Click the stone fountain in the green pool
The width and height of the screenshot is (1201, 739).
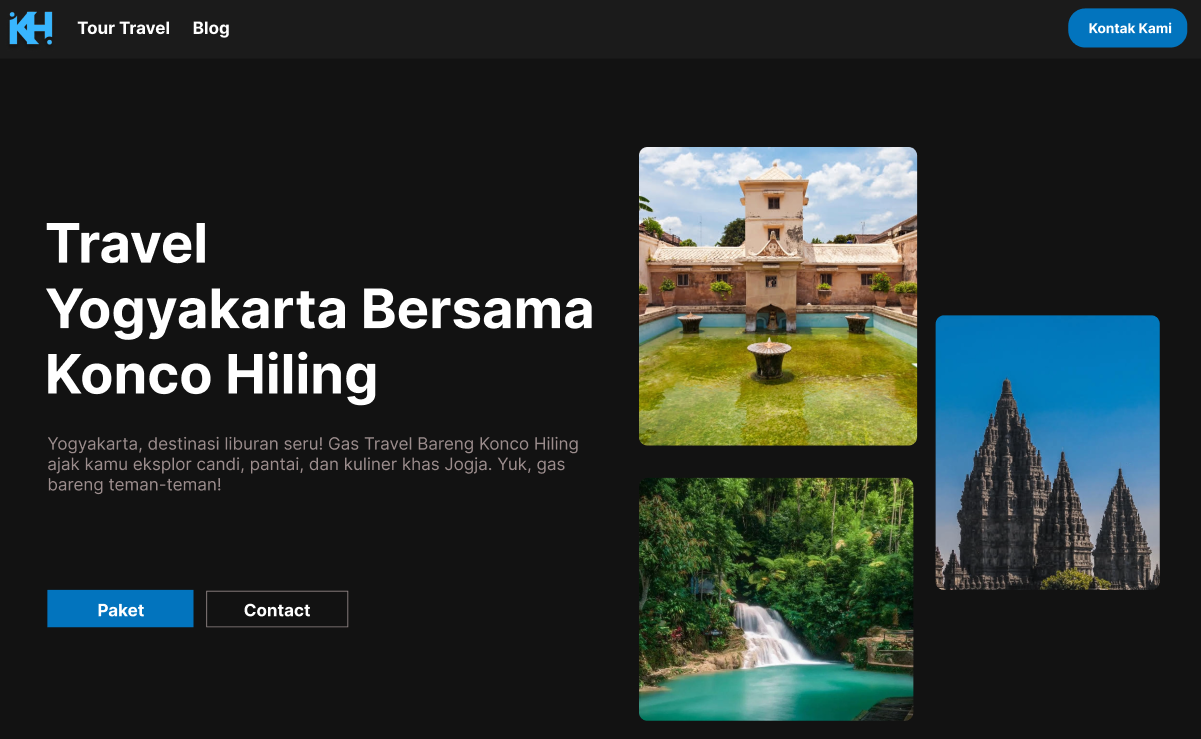pyautogui.click(x=769, y=358)
